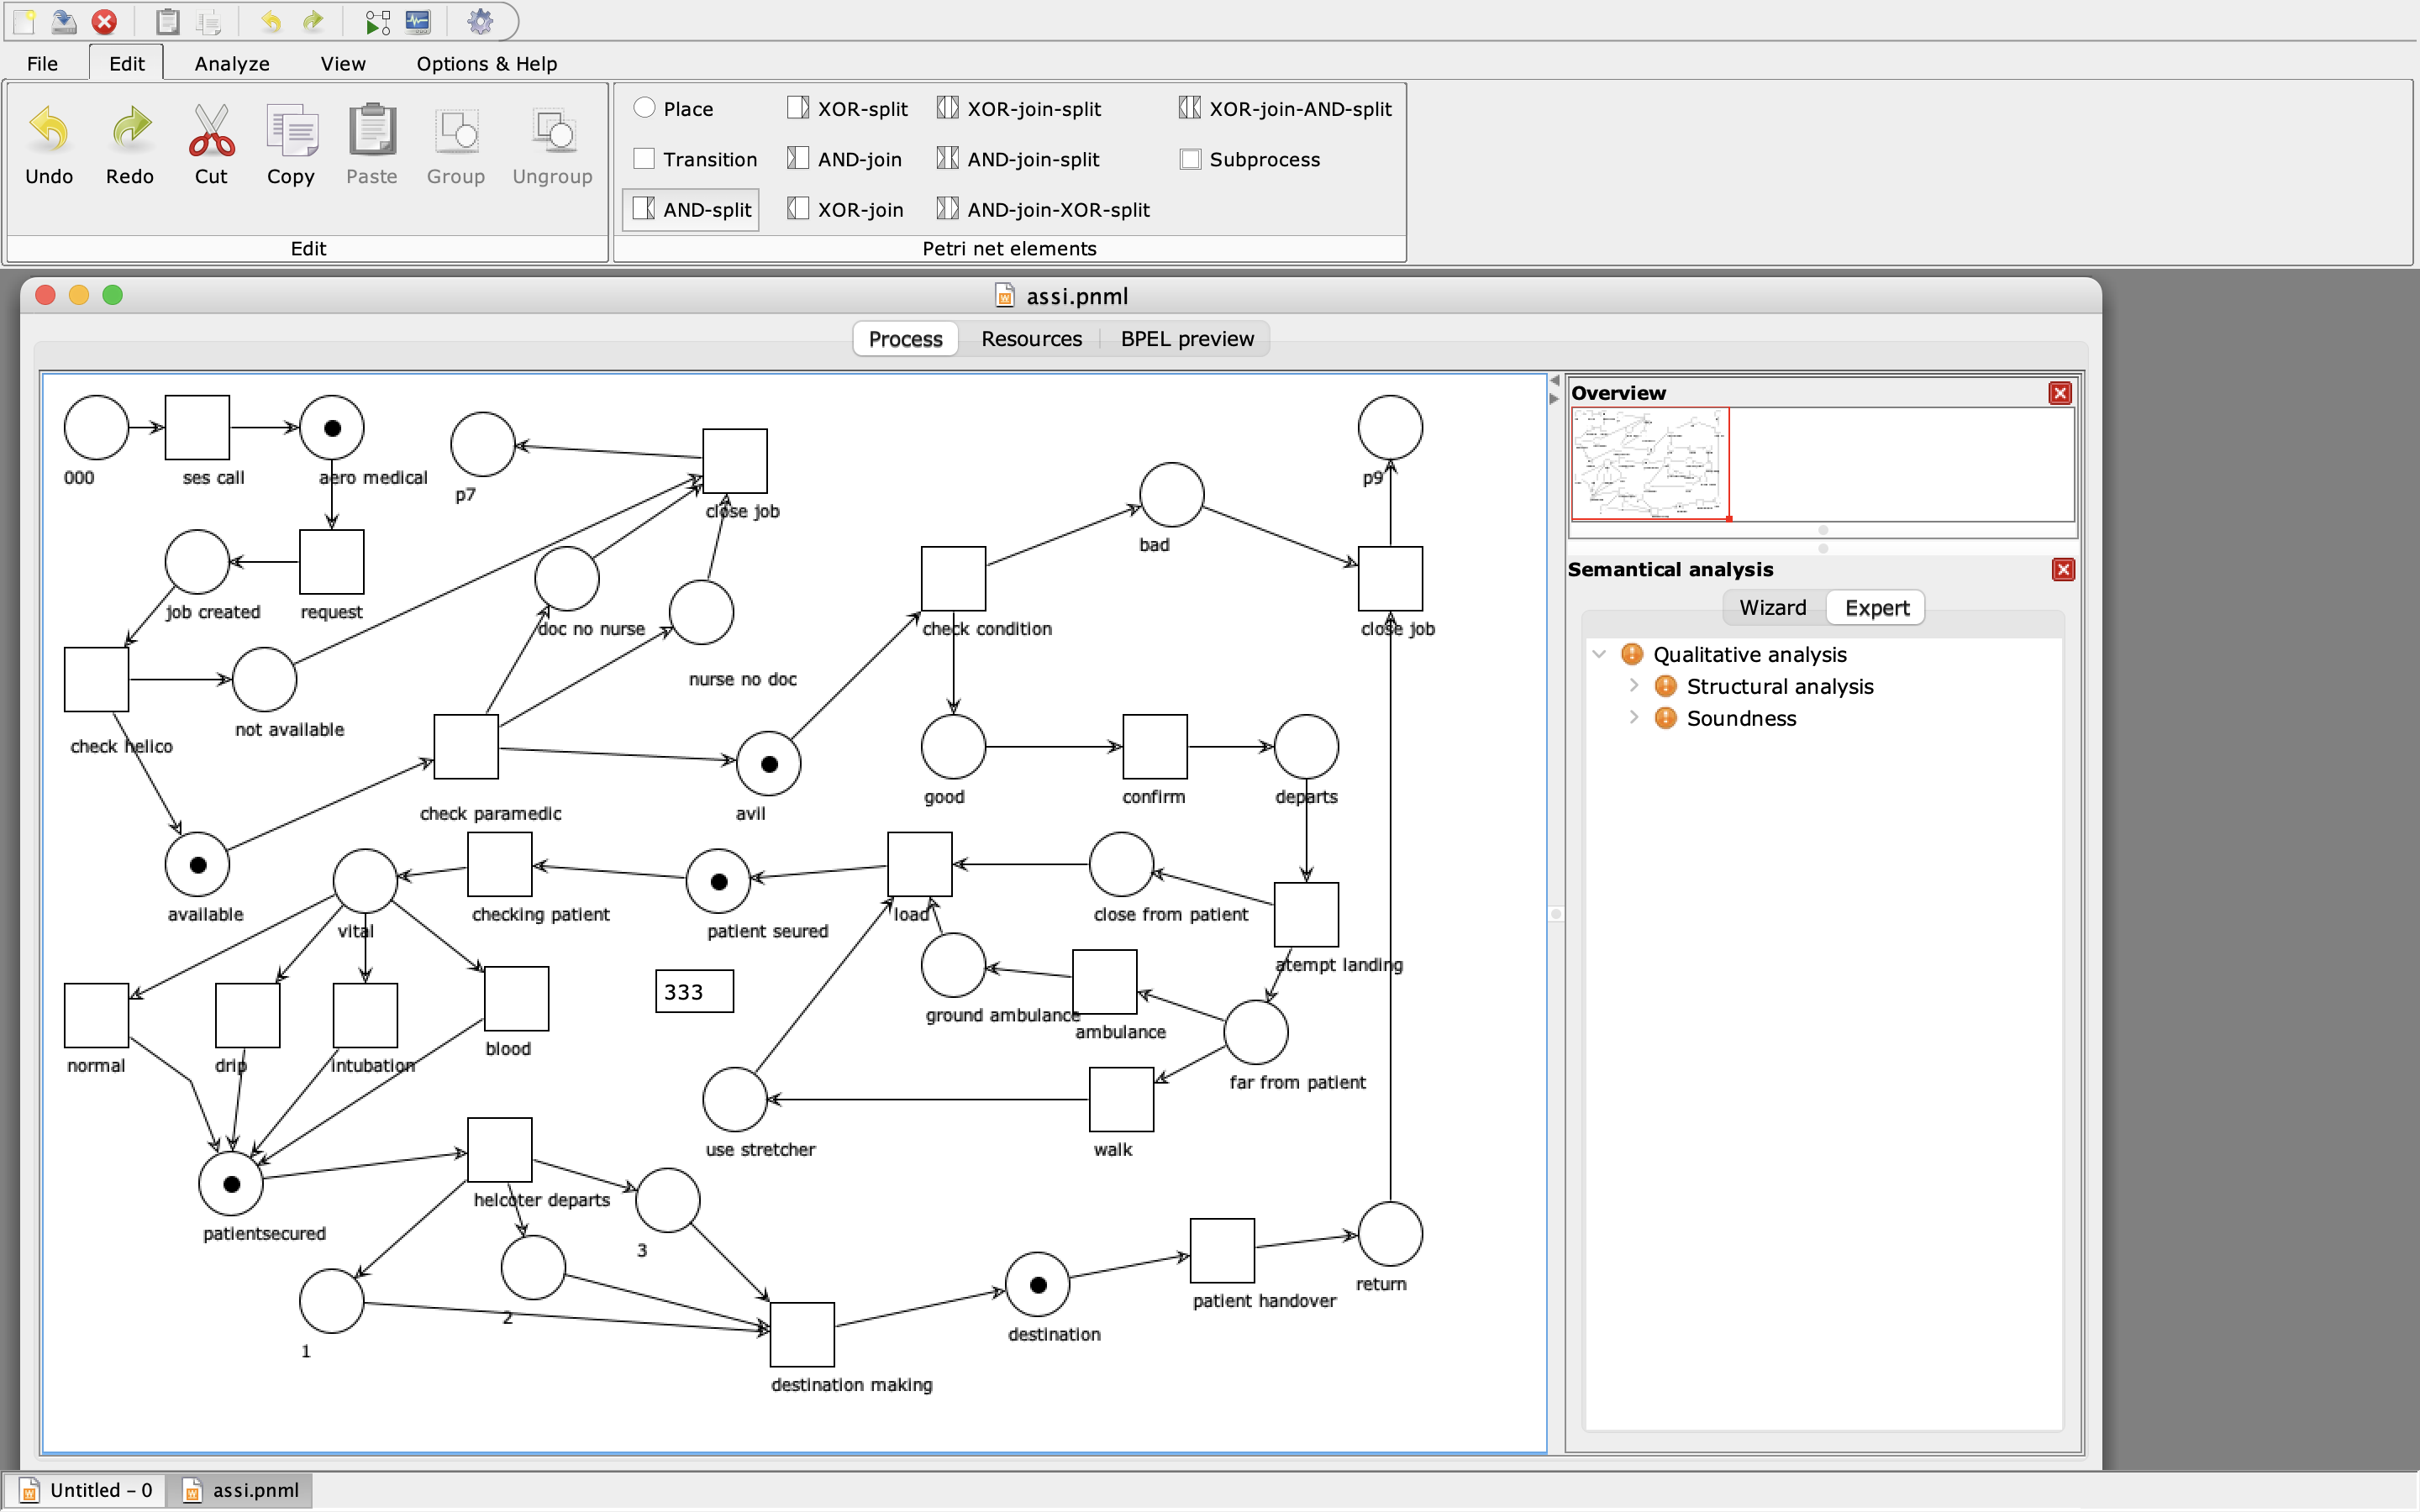
Task: Expand the Structural analysis tree item
Action: pos(1634,686)
